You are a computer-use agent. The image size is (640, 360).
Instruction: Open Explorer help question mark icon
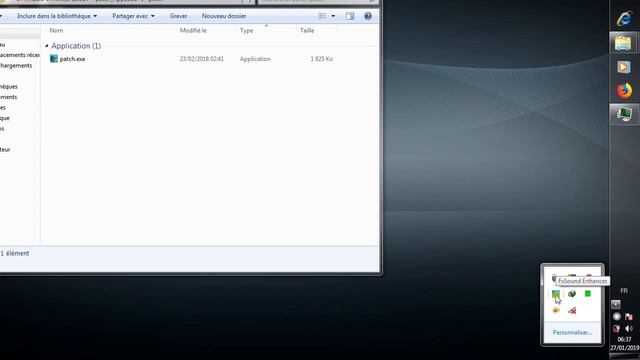(x=368, y=16)
